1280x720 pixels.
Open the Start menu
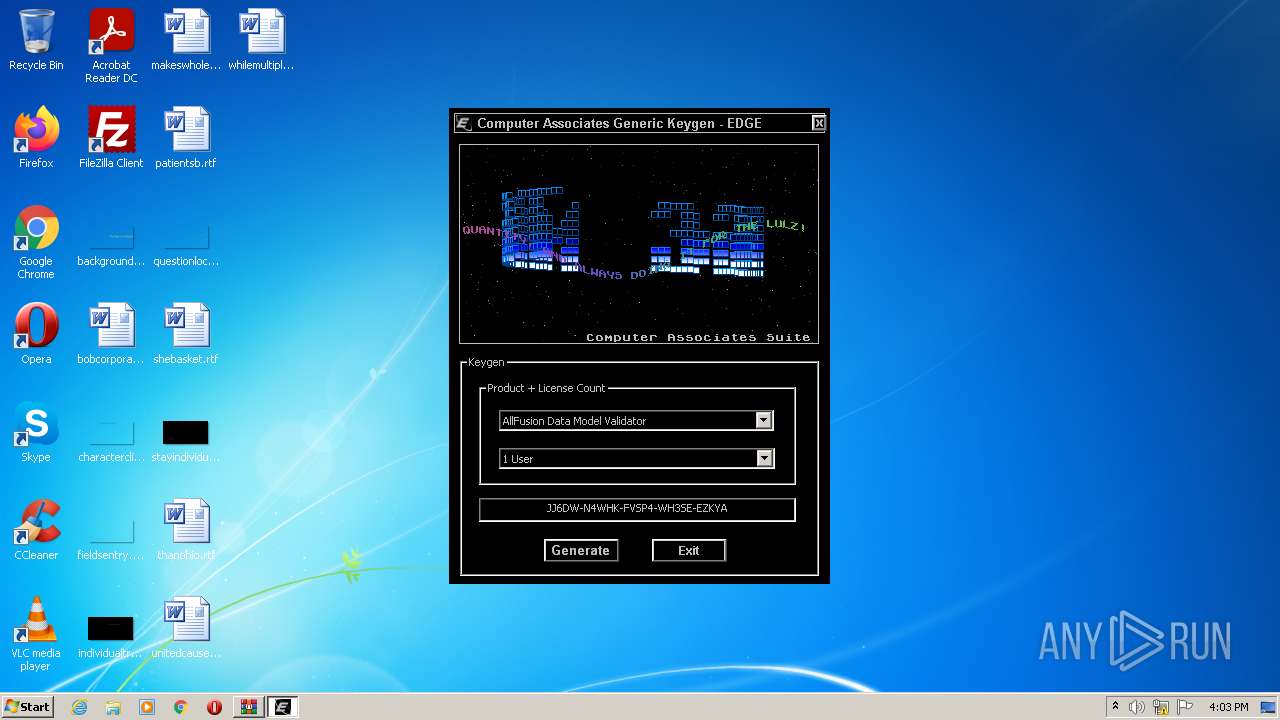click(x=27, y=707)
